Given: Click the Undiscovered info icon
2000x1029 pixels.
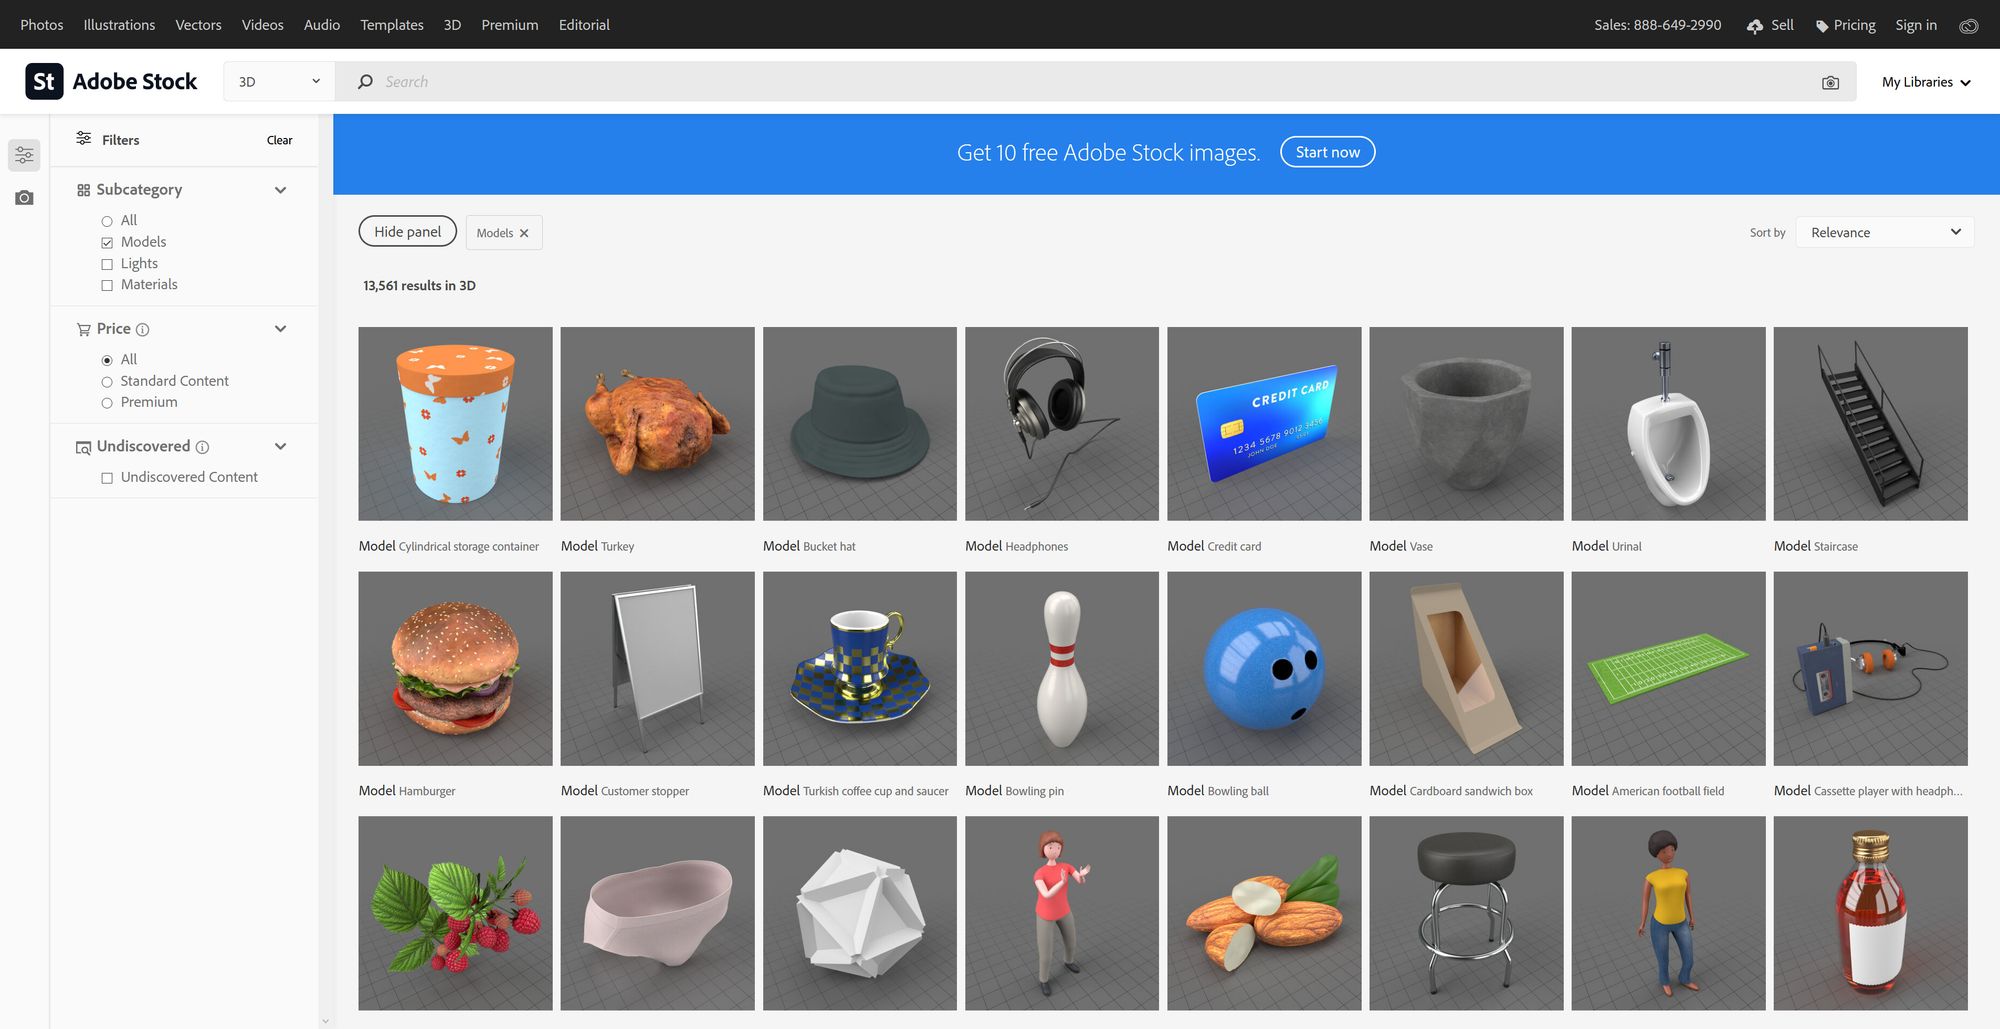Looking at the screenshot, I should pyautogui.click(x=202, y=447).
